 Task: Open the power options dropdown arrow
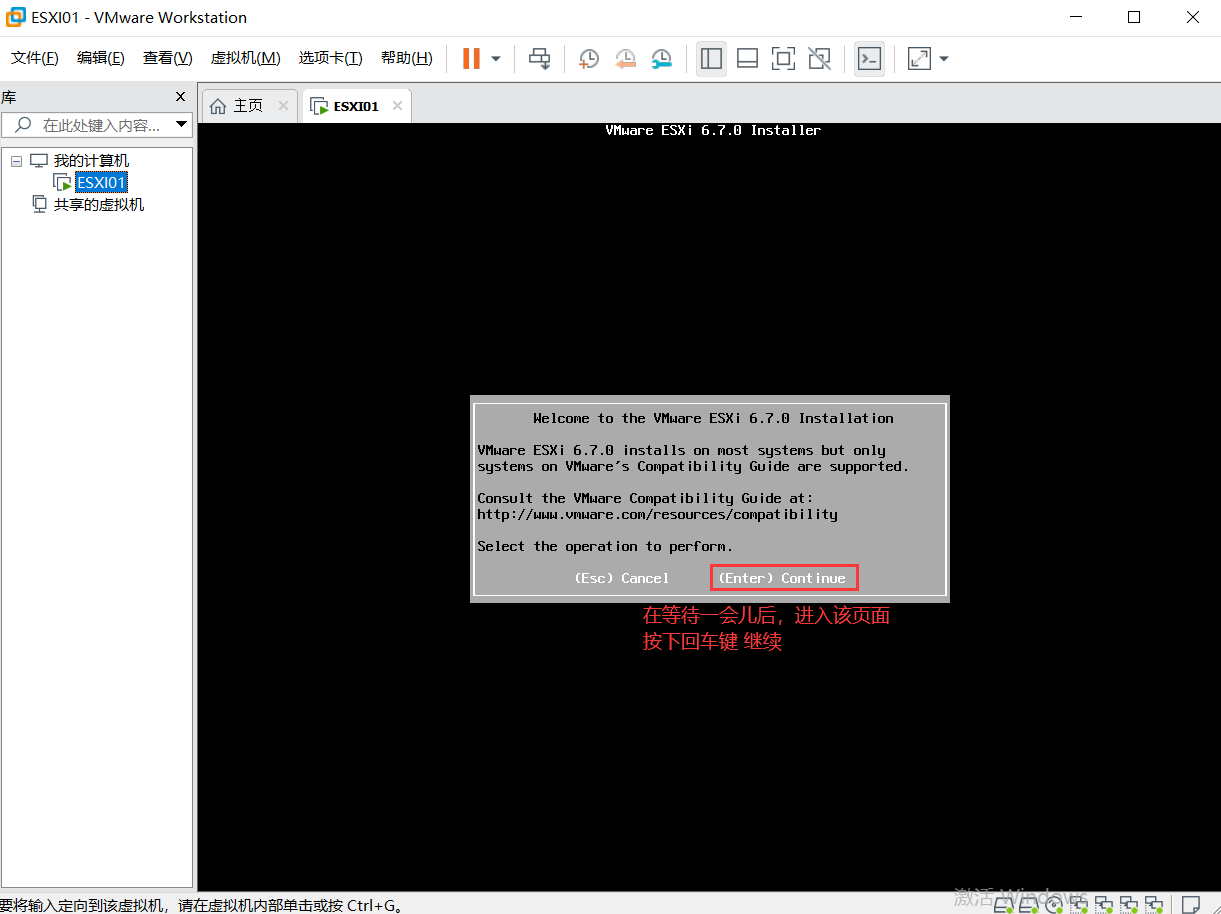coord(496,59)
